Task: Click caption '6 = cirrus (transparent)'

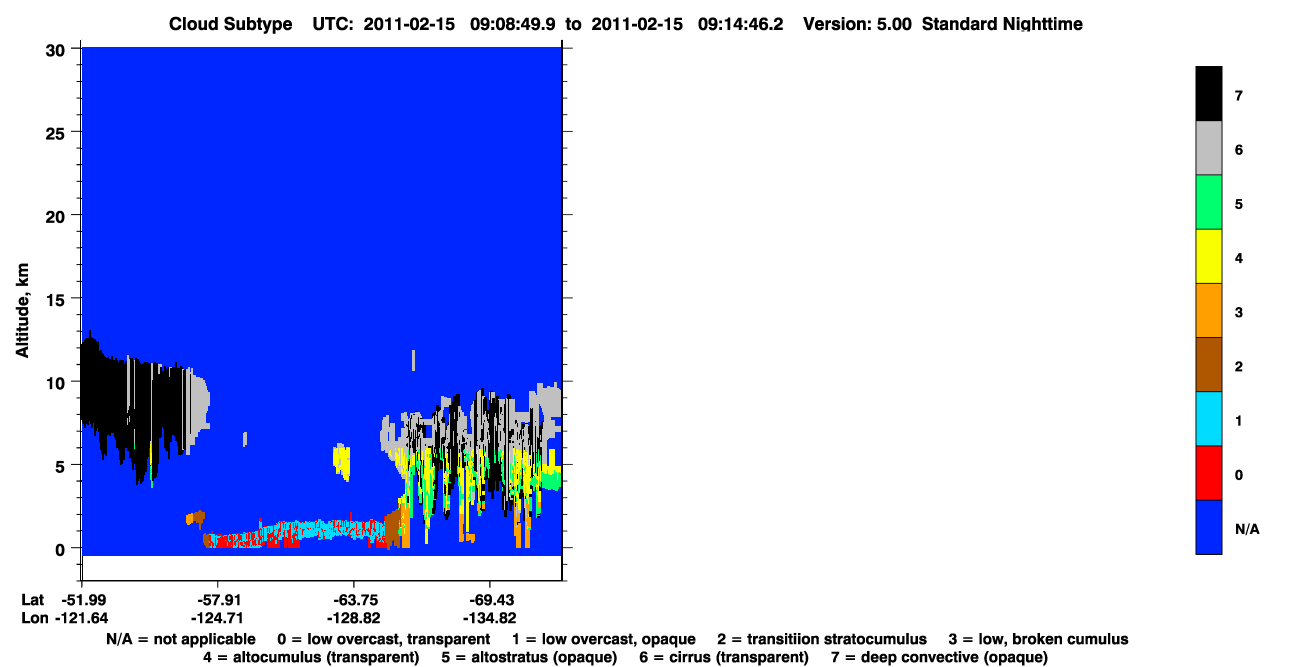Action: click(722, 657)
